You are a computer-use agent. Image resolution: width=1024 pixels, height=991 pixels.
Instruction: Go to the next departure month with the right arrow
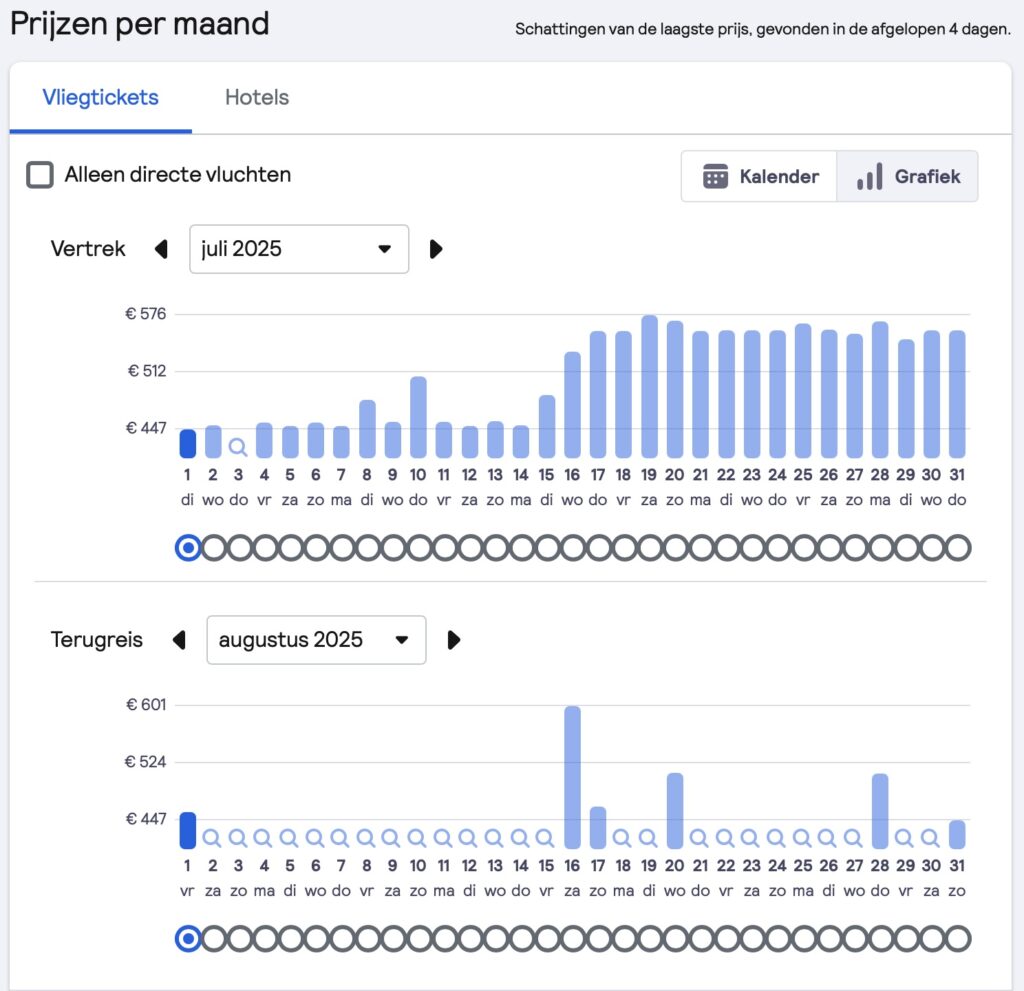click(x=436, y=249)
